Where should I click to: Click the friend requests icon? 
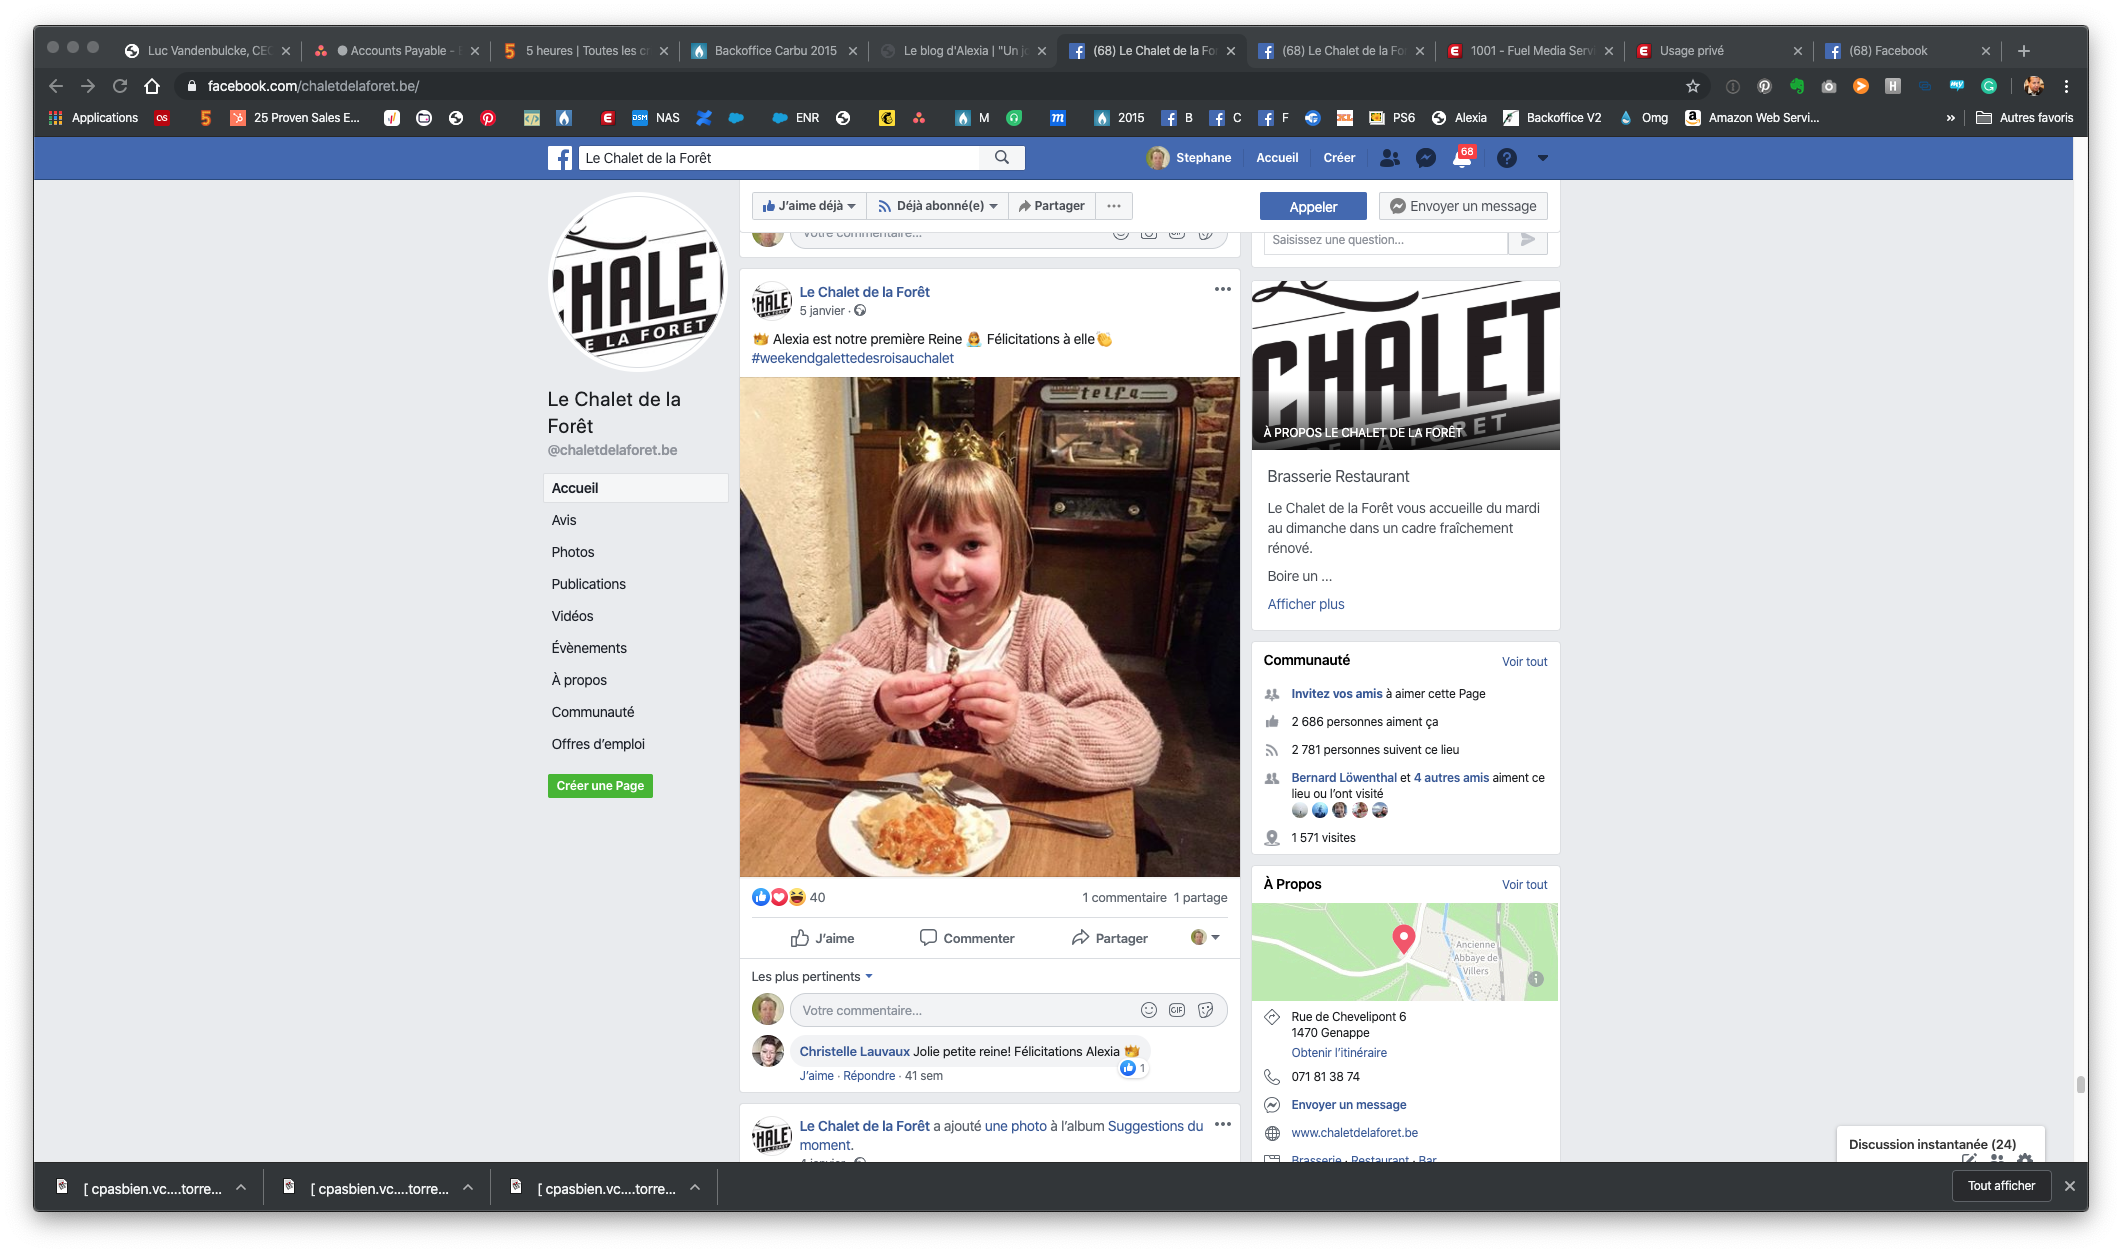tap(1390, 158)
